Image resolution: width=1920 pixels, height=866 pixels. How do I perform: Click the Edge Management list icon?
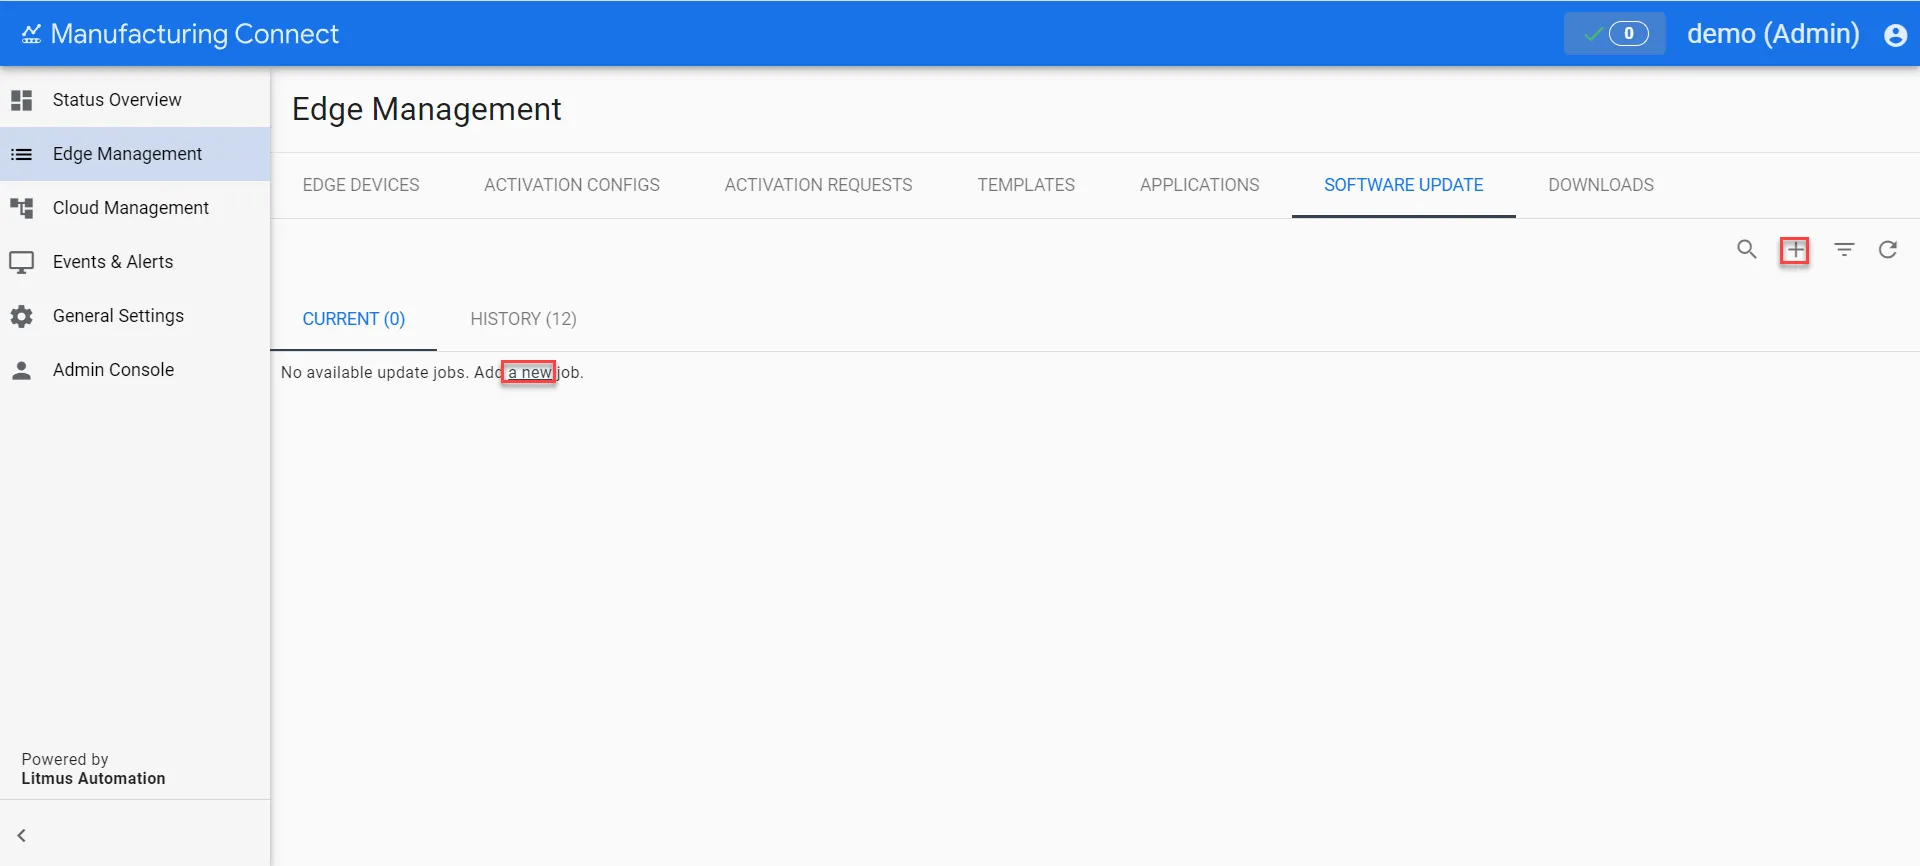21,154
